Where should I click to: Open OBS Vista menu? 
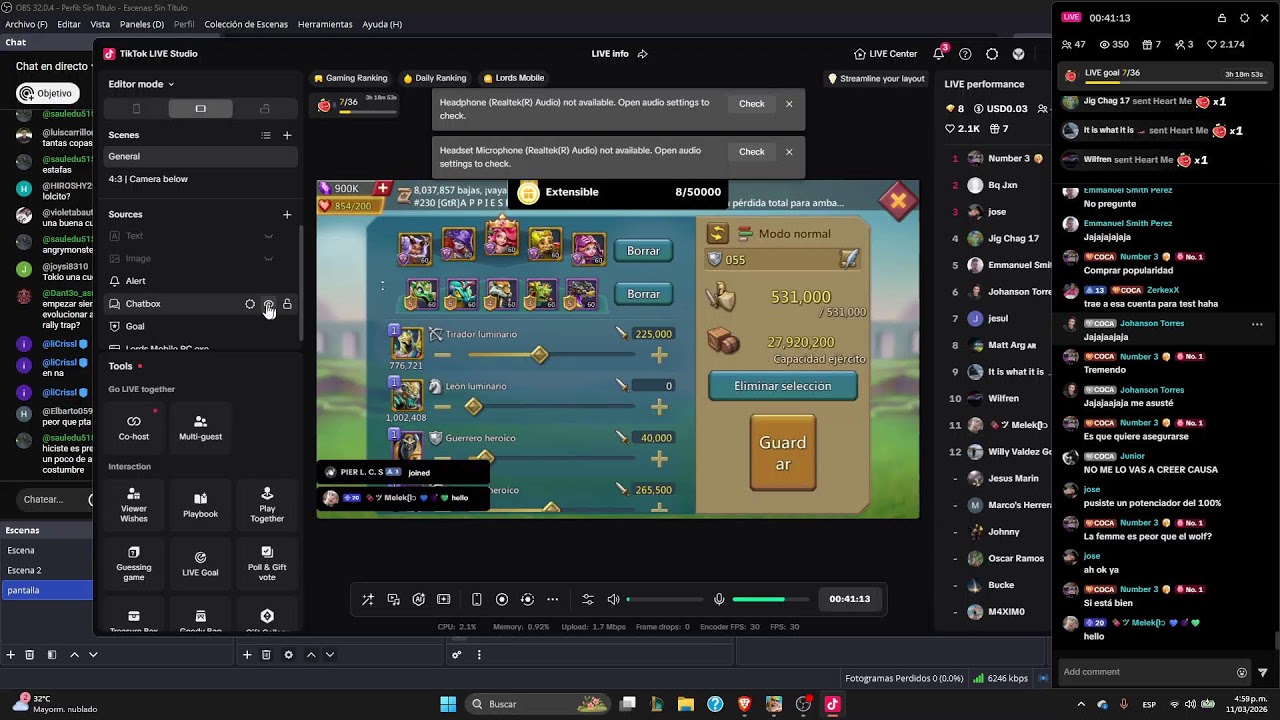100,24
